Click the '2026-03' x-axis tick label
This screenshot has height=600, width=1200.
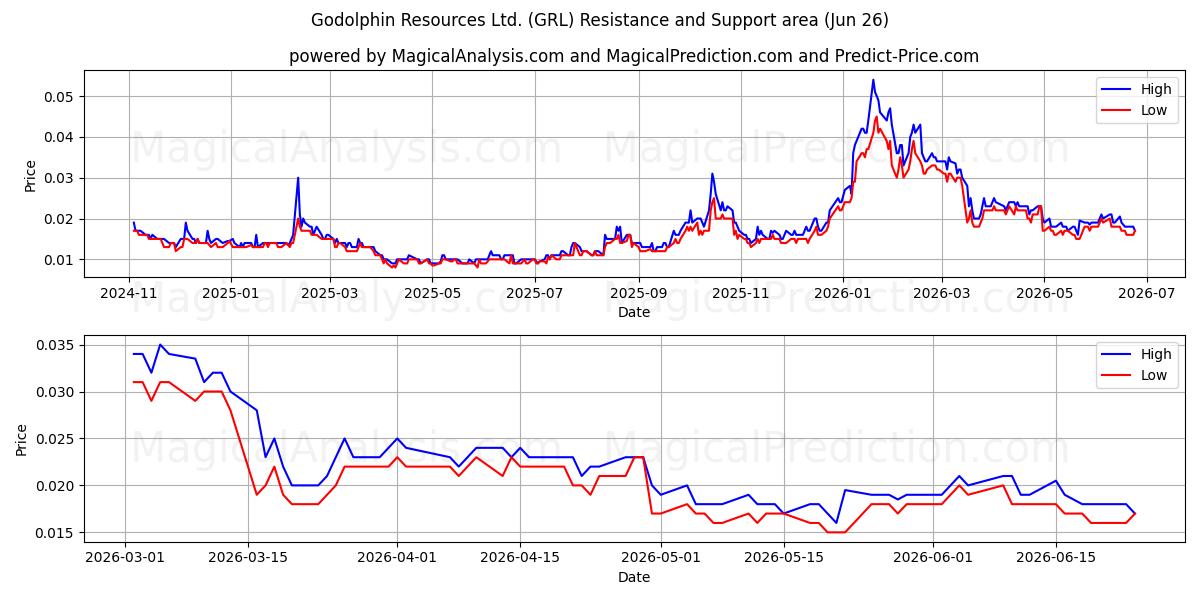tap(940, 293)
